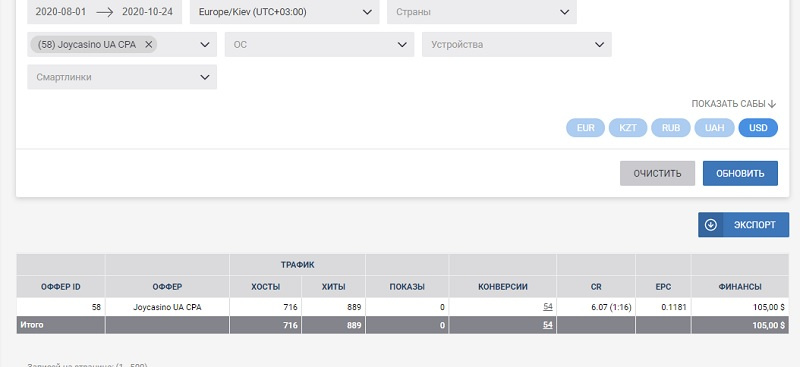Select KZT currency
Viewport: 800px width, 367px height.
point(628,128)
